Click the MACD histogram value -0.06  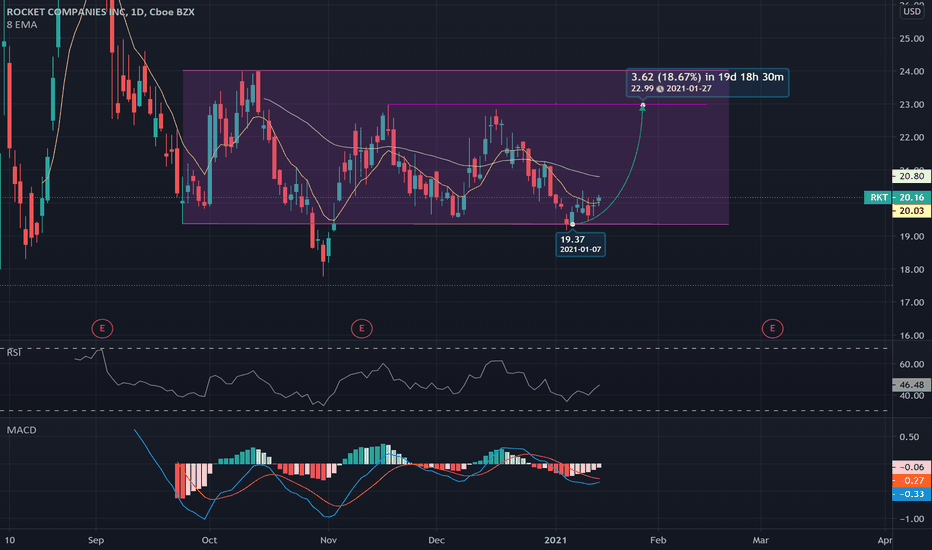[x=912, y=467]
